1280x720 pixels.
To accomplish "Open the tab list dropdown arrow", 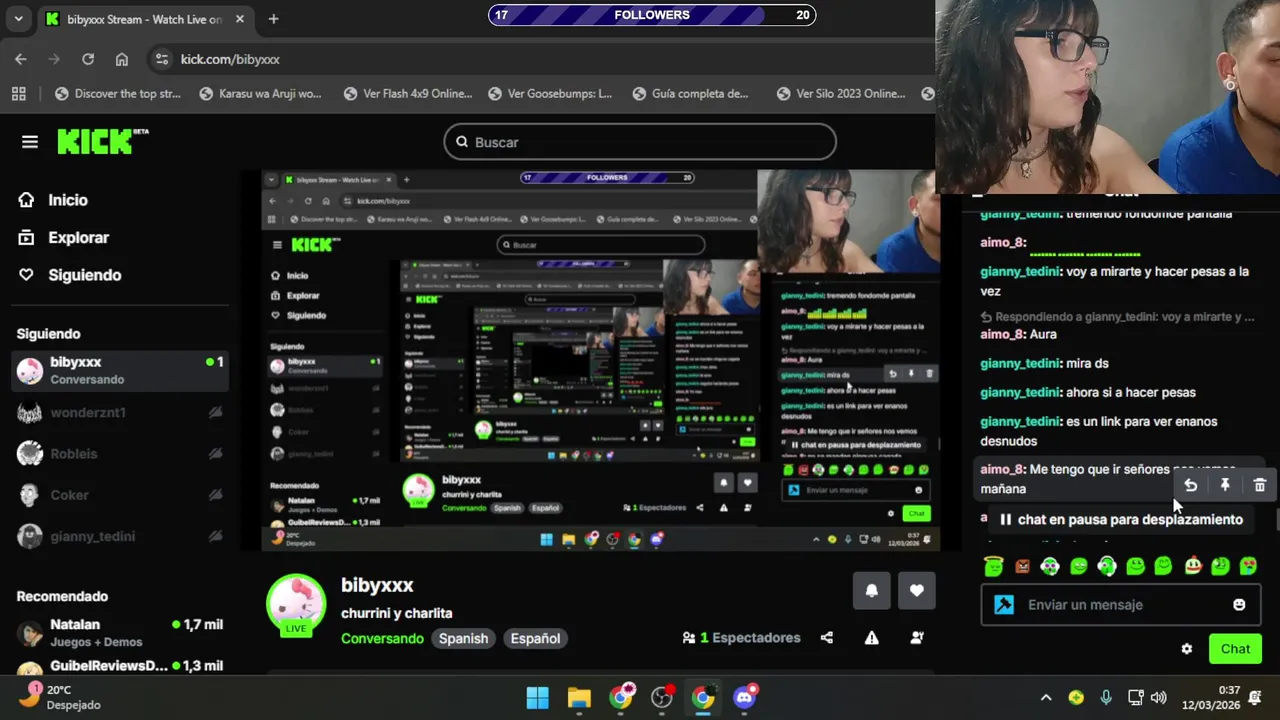I will tap(18, 19).
